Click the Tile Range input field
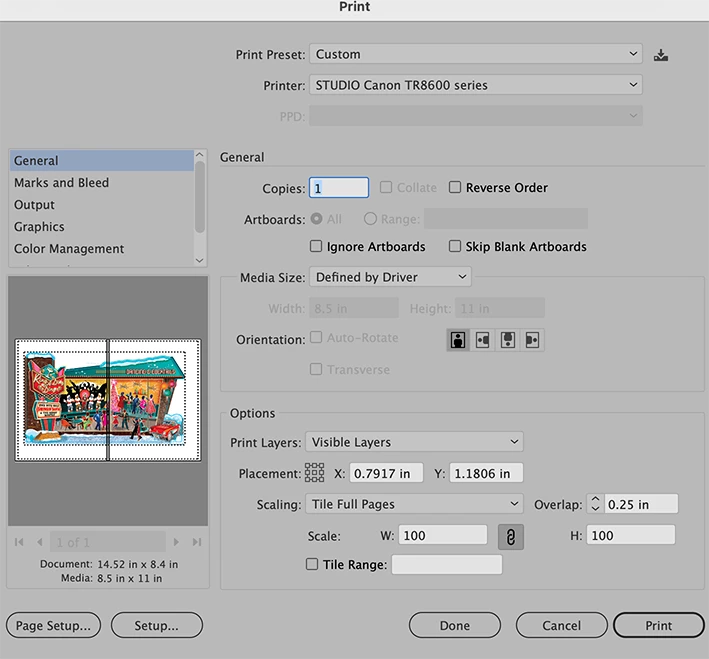This screenshot has height=659, width=709. coord(447,564)
